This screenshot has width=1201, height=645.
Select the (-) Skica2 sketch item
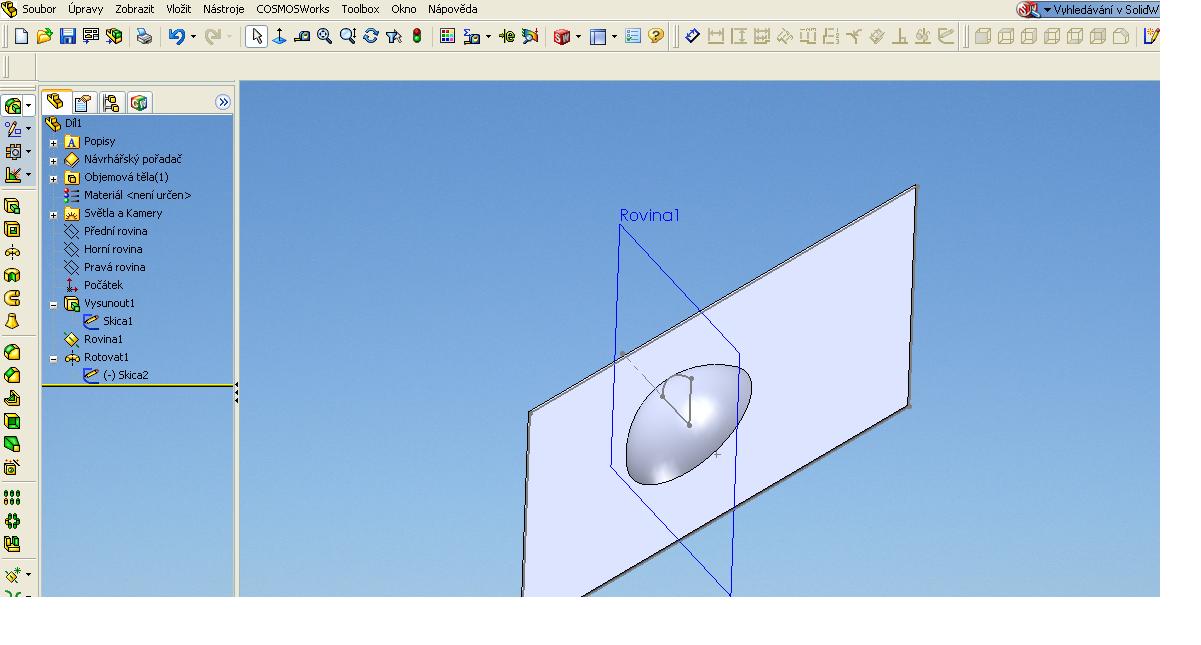(125, 375)
